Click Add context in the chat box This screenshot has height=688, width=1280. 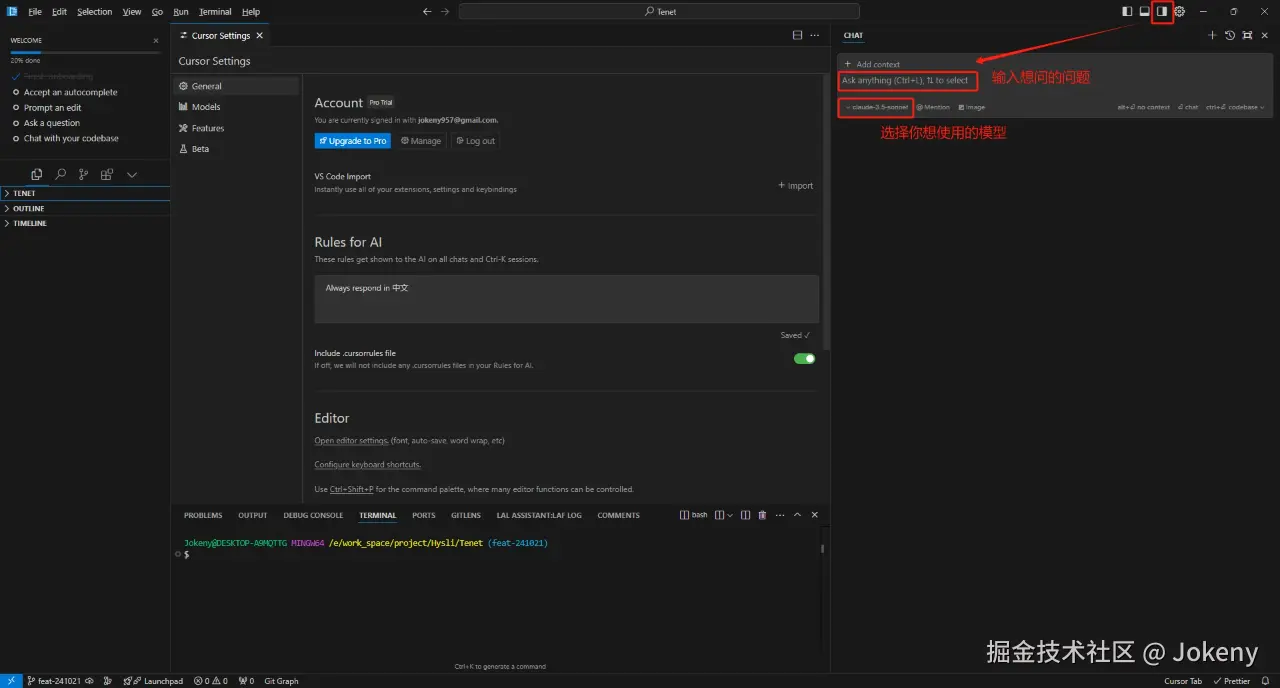coord(872,64)
